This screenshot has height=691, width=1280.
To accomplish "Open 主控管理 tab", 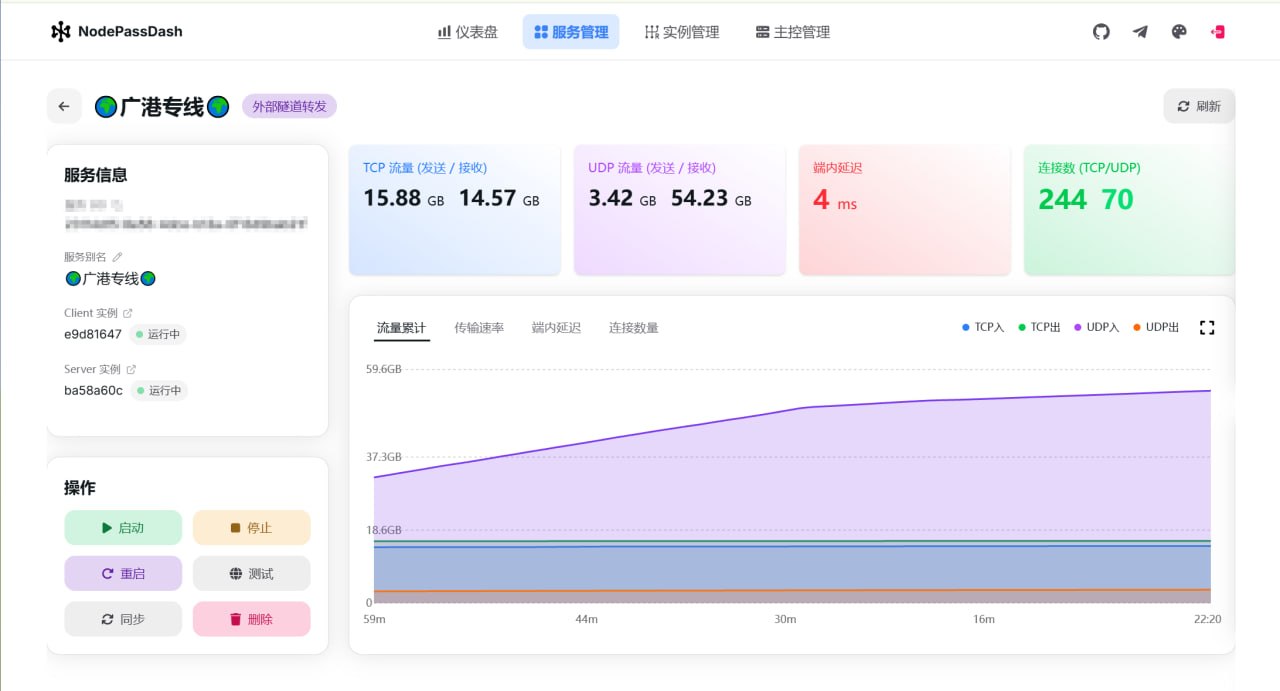I will pos(793,32).
